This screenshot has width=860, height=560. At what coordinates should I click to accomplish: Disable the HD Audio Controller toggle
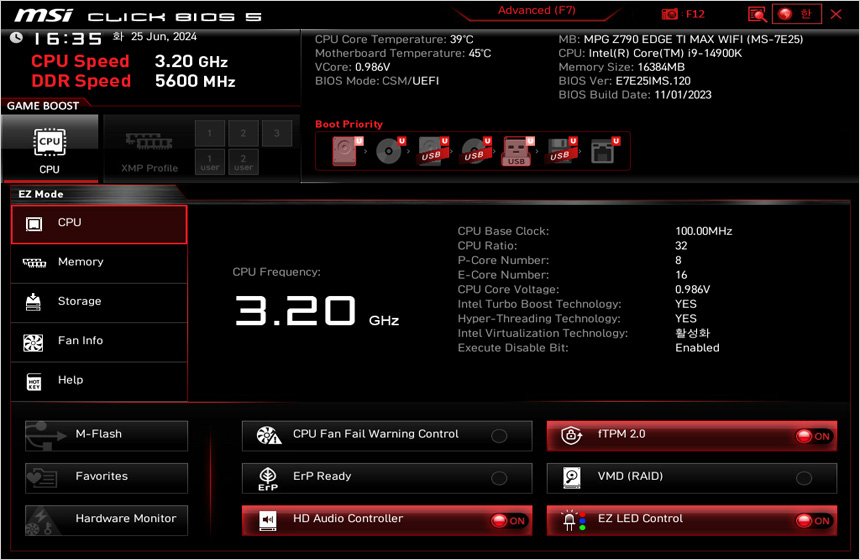(507, 521)
